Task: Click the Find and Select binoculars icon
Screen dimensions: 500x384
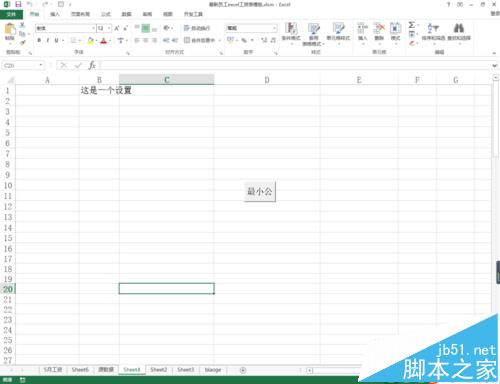Action: [459, 28]
